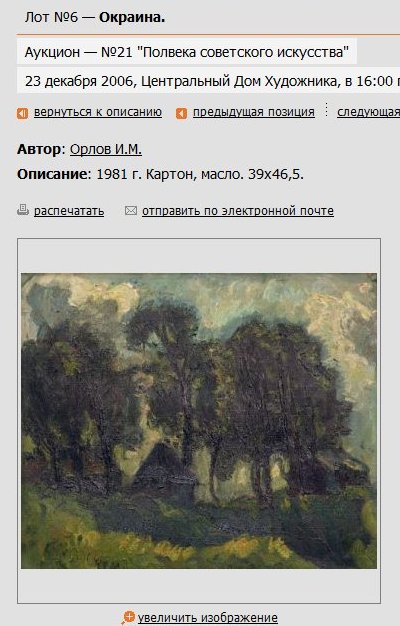Click the lot title 'Лот №6 — Окраина.'
Image resolution: width=400 pixels, height=626 pixels.
click(x=95, y=18)
